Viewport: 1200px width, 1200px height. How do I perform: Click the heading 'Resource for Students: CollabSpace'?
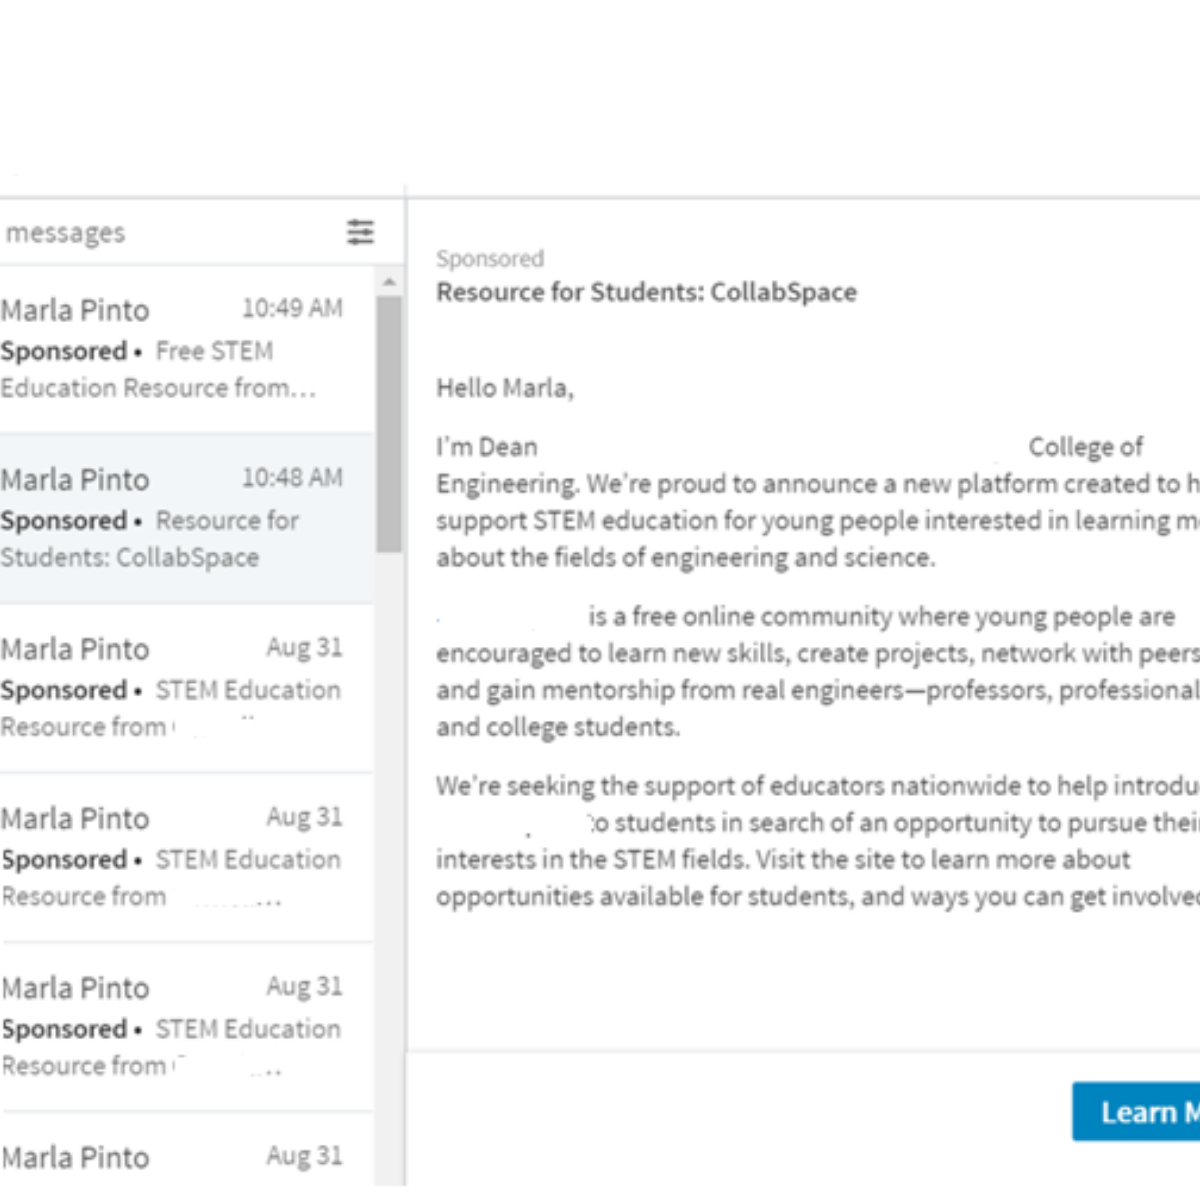646,292
